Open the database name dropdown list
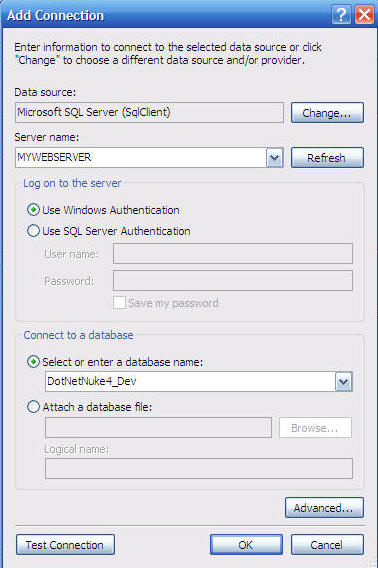The width and height of the screenshot is (378, 568). 343,382
